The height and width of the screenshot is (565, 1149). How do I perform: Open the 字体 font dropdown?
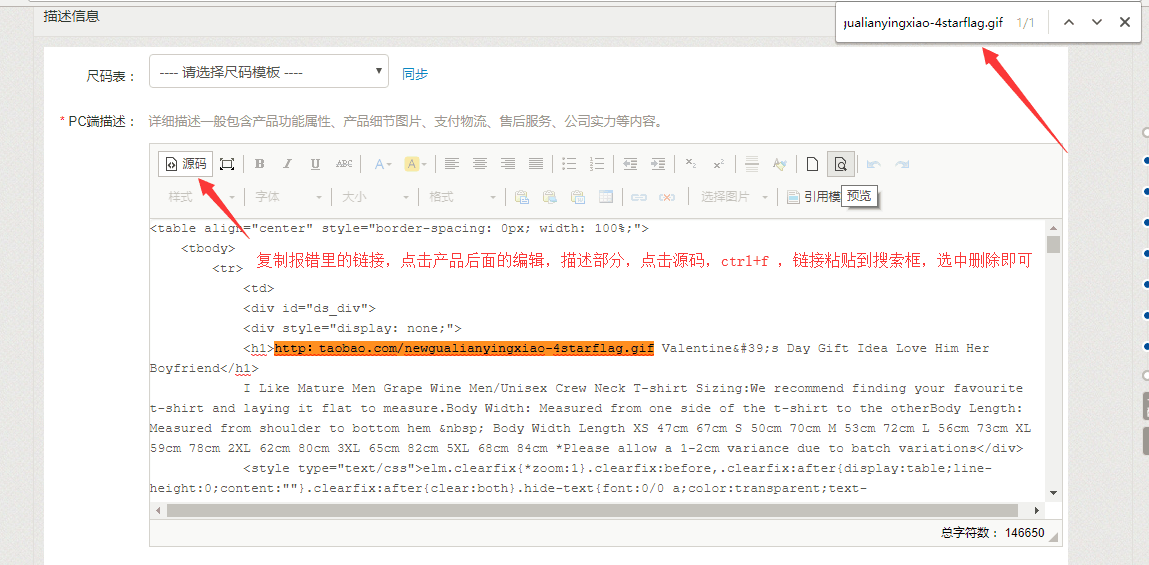288,197
